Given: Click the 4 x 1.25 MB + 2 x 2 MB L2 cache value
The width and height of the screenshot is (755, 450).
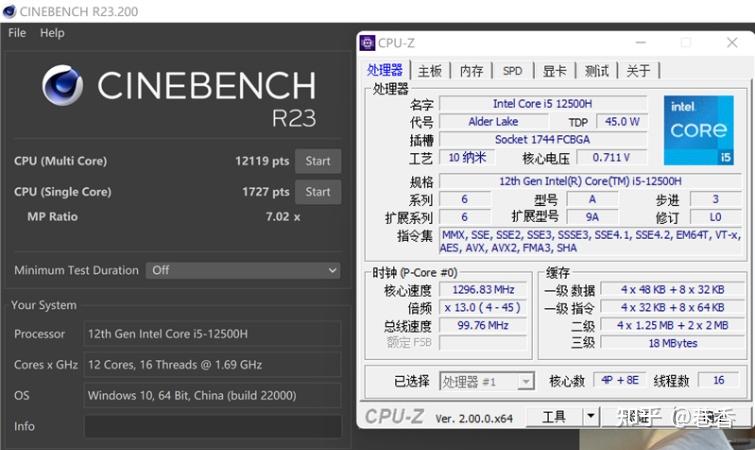Looking at the screenshot, I should pos(673,325).
